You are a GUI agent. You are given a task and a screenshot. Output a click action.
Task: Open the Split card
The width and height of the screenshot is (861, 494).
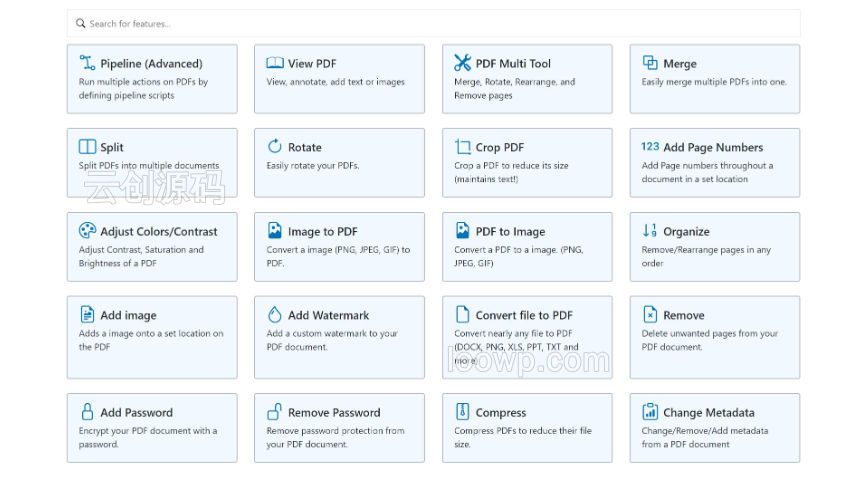coord(152,163)
